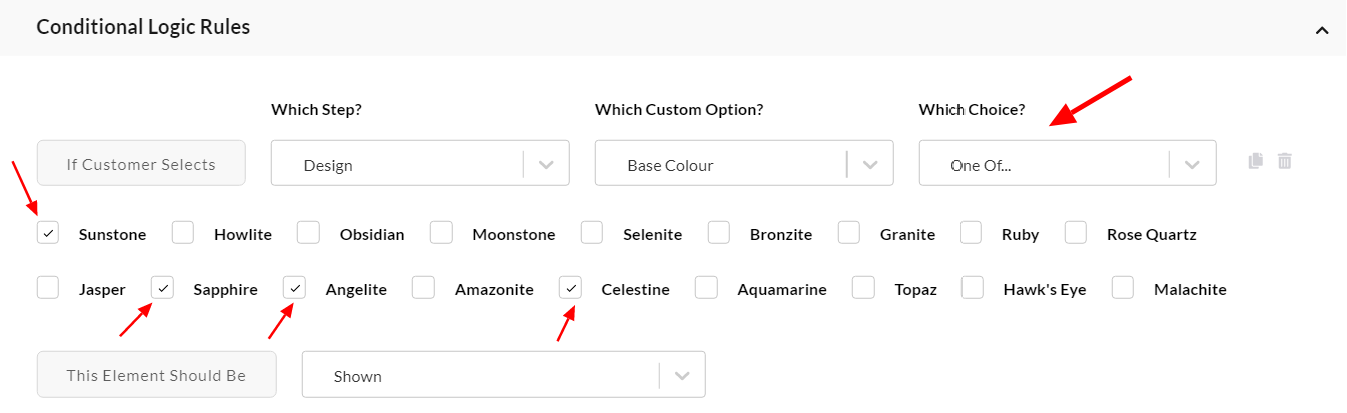Enable the Obsidian checkbox
The height and width of the screenshot is (413, 1347).
pos(308,233)
